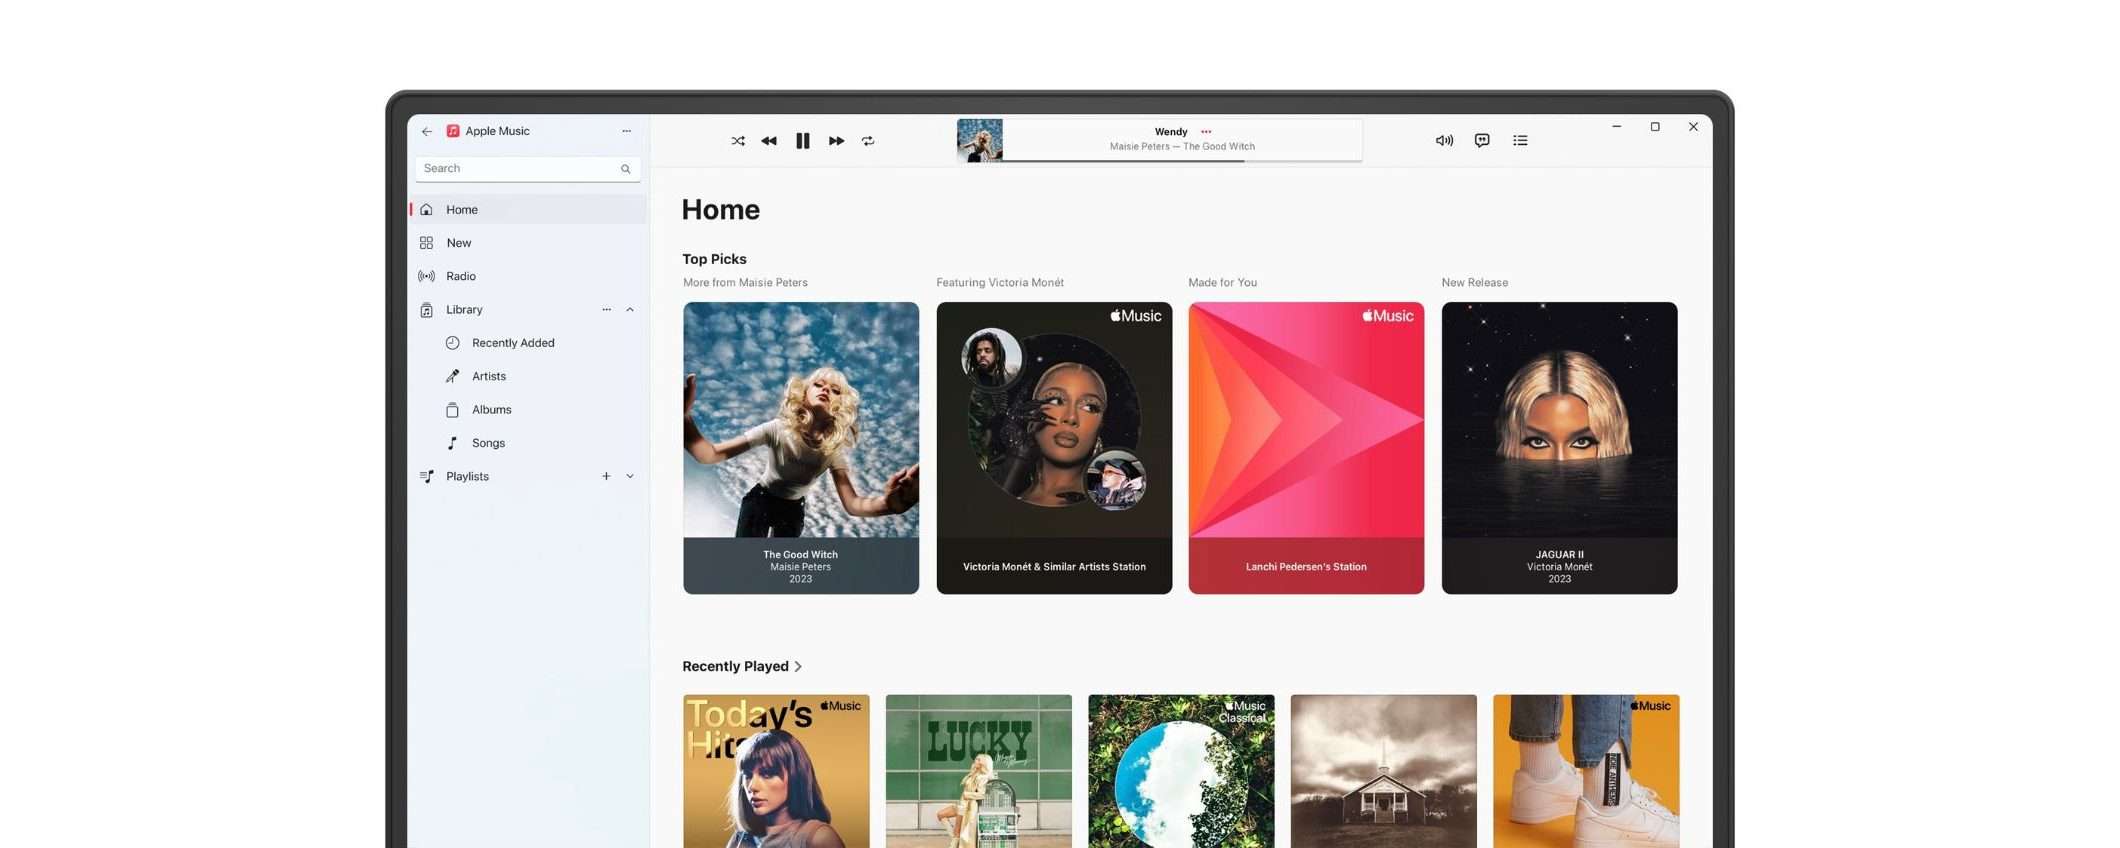Toggle shuffle playback
The height and width of the screenshot is (848, 2120).
tap(738, 141)
